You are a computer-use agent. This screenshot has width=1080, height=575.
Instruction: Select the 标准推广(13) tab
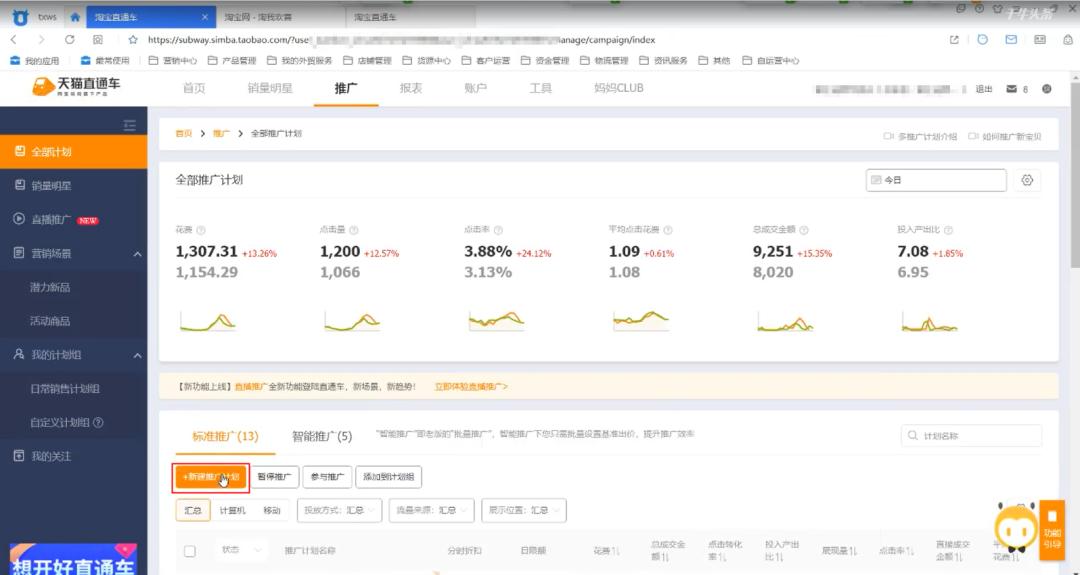[225, 437]
